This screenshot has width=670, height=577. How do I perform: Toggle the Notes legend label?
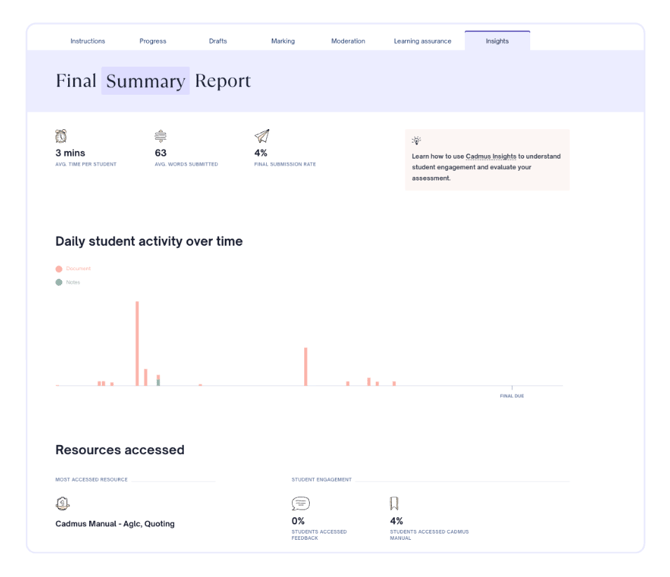point(73,282)
